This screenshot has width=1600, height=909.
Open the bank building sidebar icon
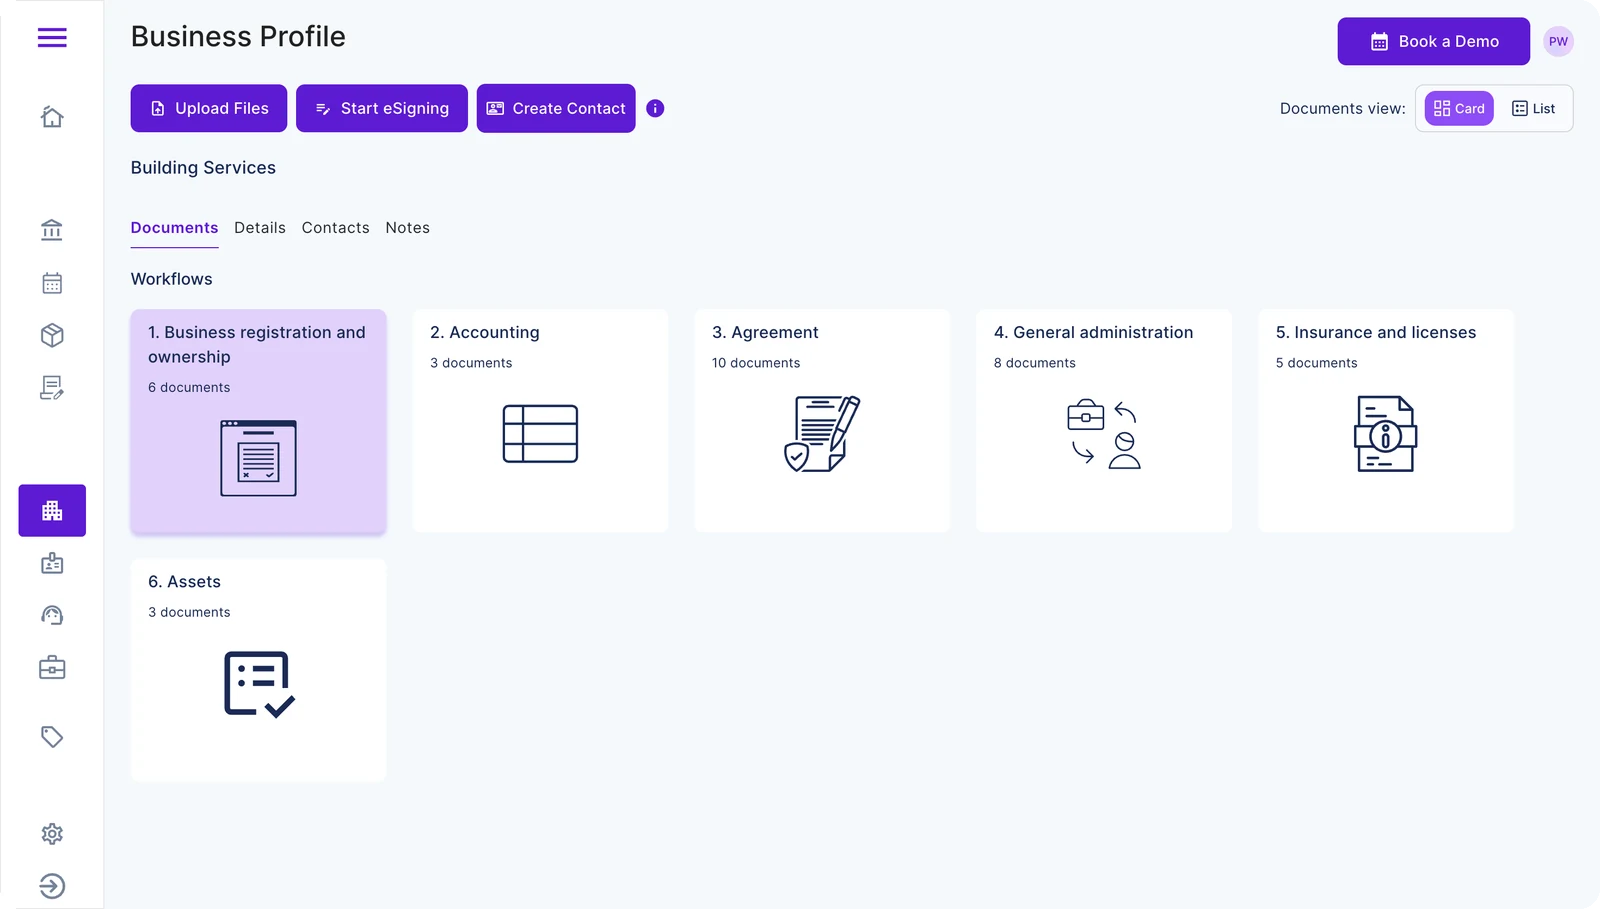[x=52, y=230]
